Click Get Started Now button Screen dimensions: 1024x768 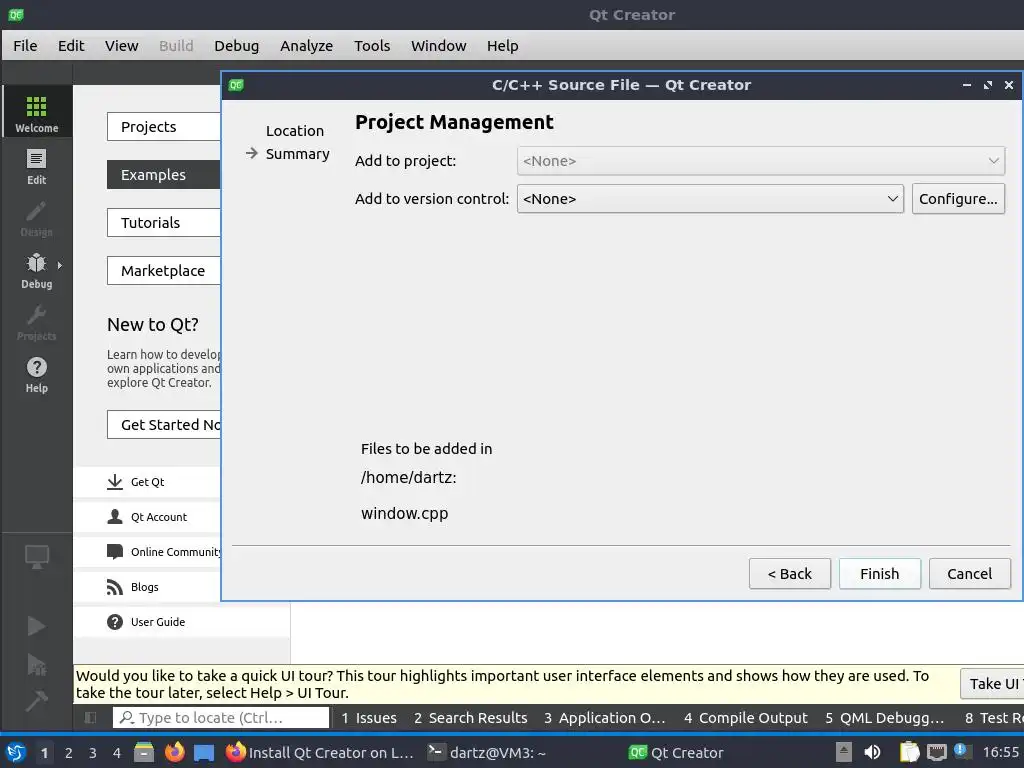[164, 424]
